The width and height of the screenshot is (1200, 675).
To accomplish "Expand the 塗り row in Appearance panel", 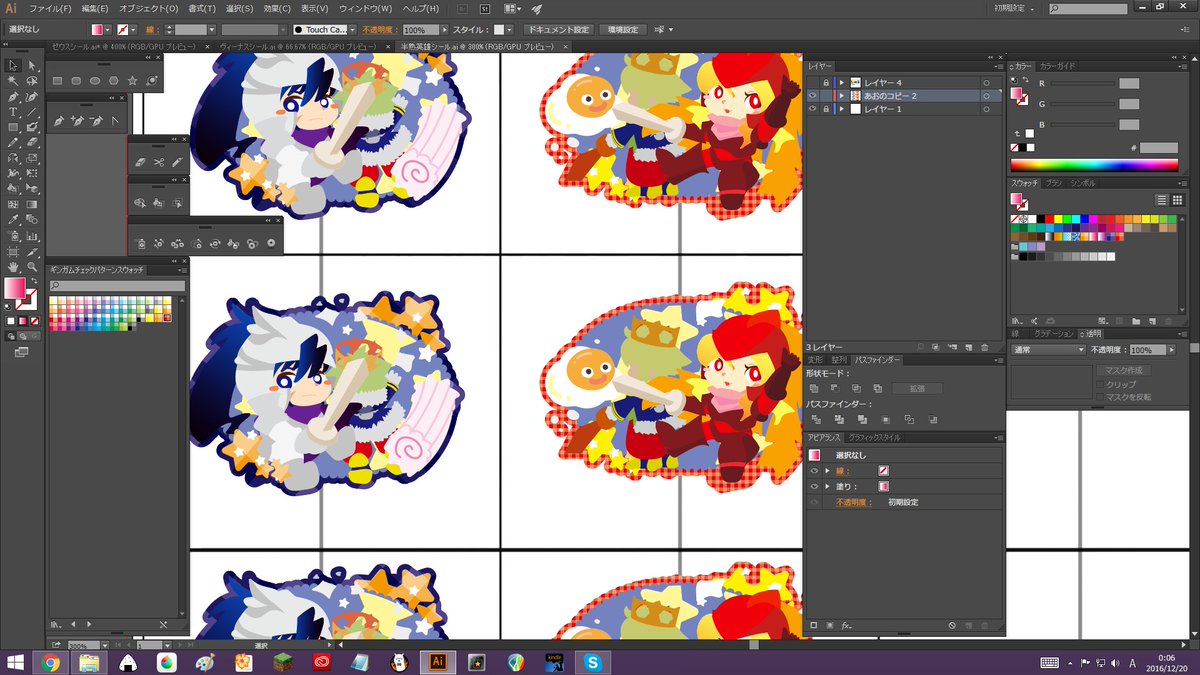I will (828, 486).
